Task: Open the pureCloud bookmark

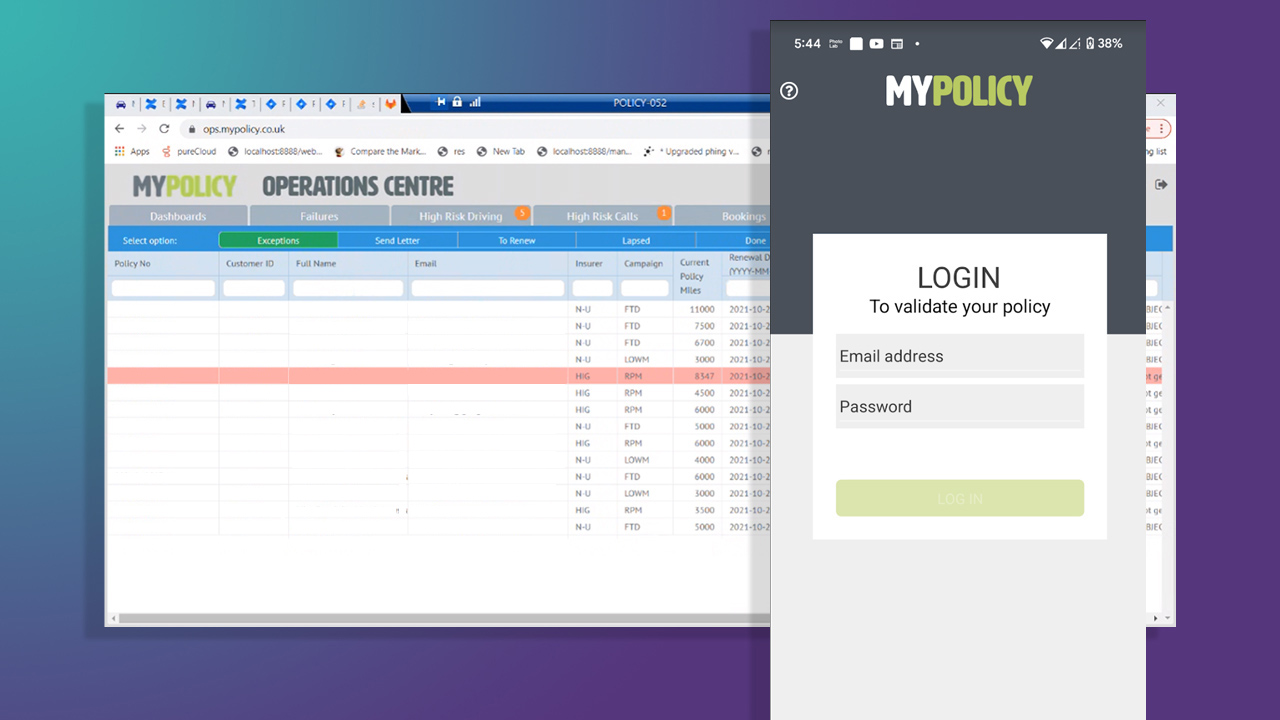Action: 189,152
